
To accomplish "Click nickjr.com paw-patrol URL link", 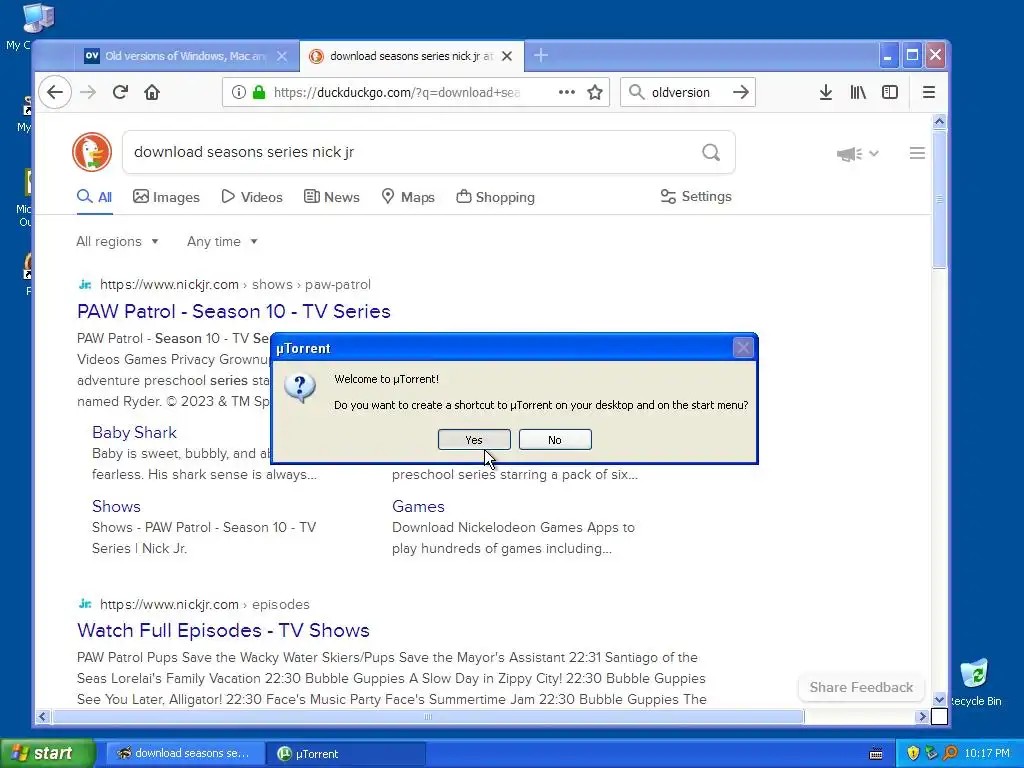I will [235, 284].
